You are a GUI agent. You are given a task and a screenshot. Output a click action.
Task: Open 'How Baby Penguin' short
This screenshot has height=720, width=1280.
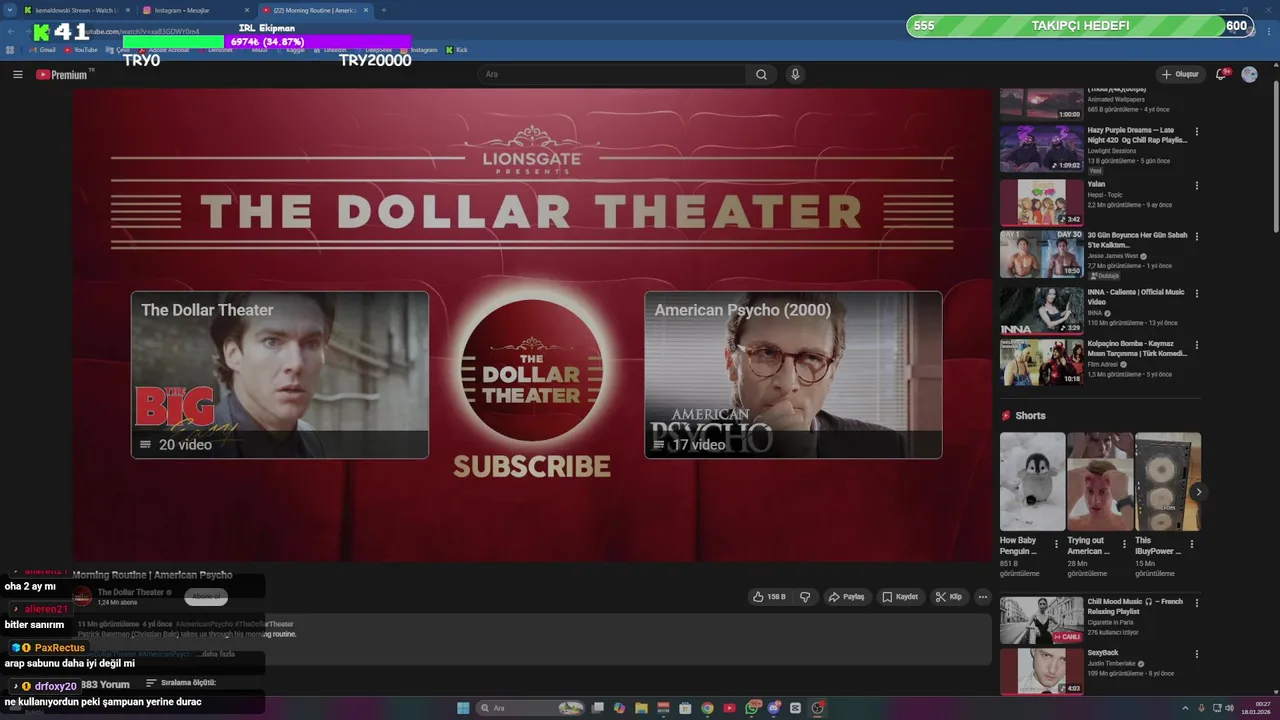1032,481
